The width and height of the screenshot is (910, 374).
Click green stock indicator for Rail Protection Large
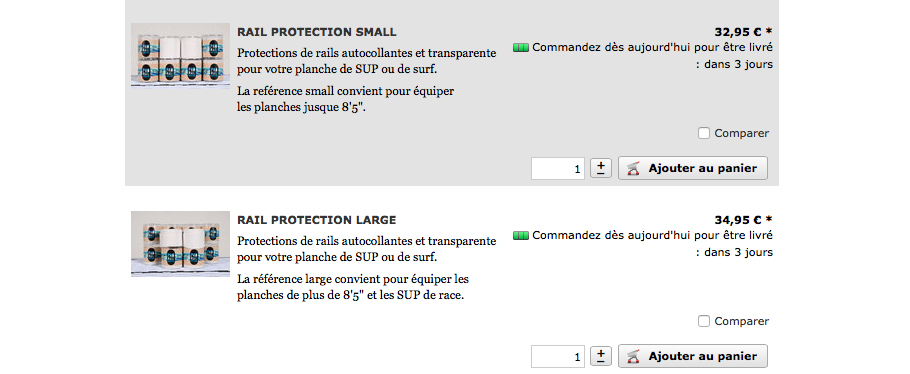coord(521,236)
